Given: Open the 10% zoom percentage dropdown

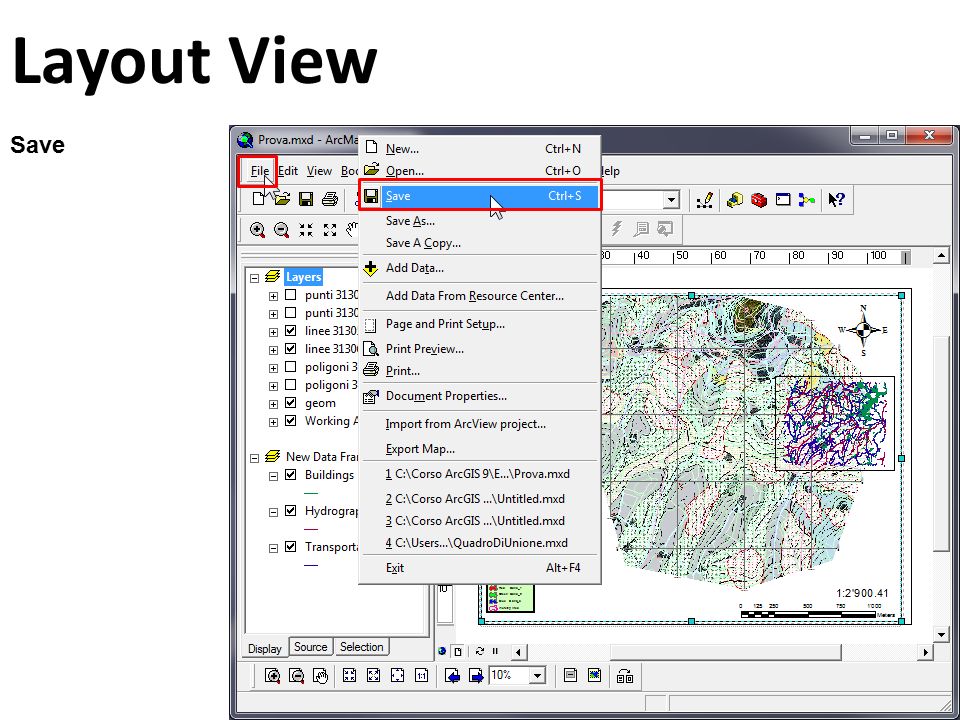Looking at the screenshot, I should point(538,676).
